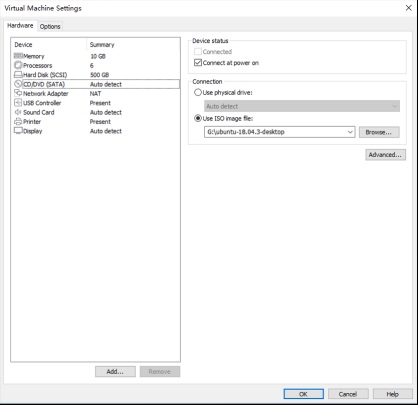The image size is (418, 405).
Task: Click the Summary column header
Action: pos(102,44)
